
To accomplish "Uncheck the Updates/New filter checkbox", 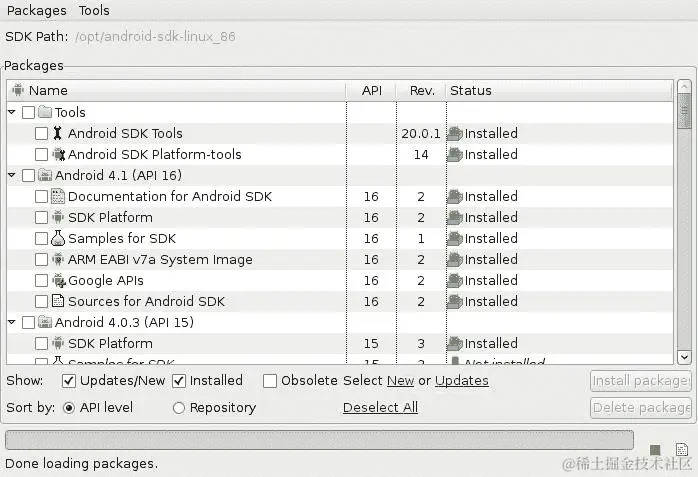I will [x=69, y=381].
